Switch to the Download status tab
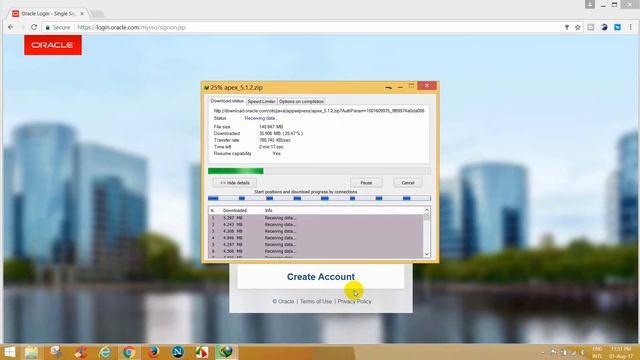Image resolution: width=640 pixels, height=360 pixels. point(227,101)
